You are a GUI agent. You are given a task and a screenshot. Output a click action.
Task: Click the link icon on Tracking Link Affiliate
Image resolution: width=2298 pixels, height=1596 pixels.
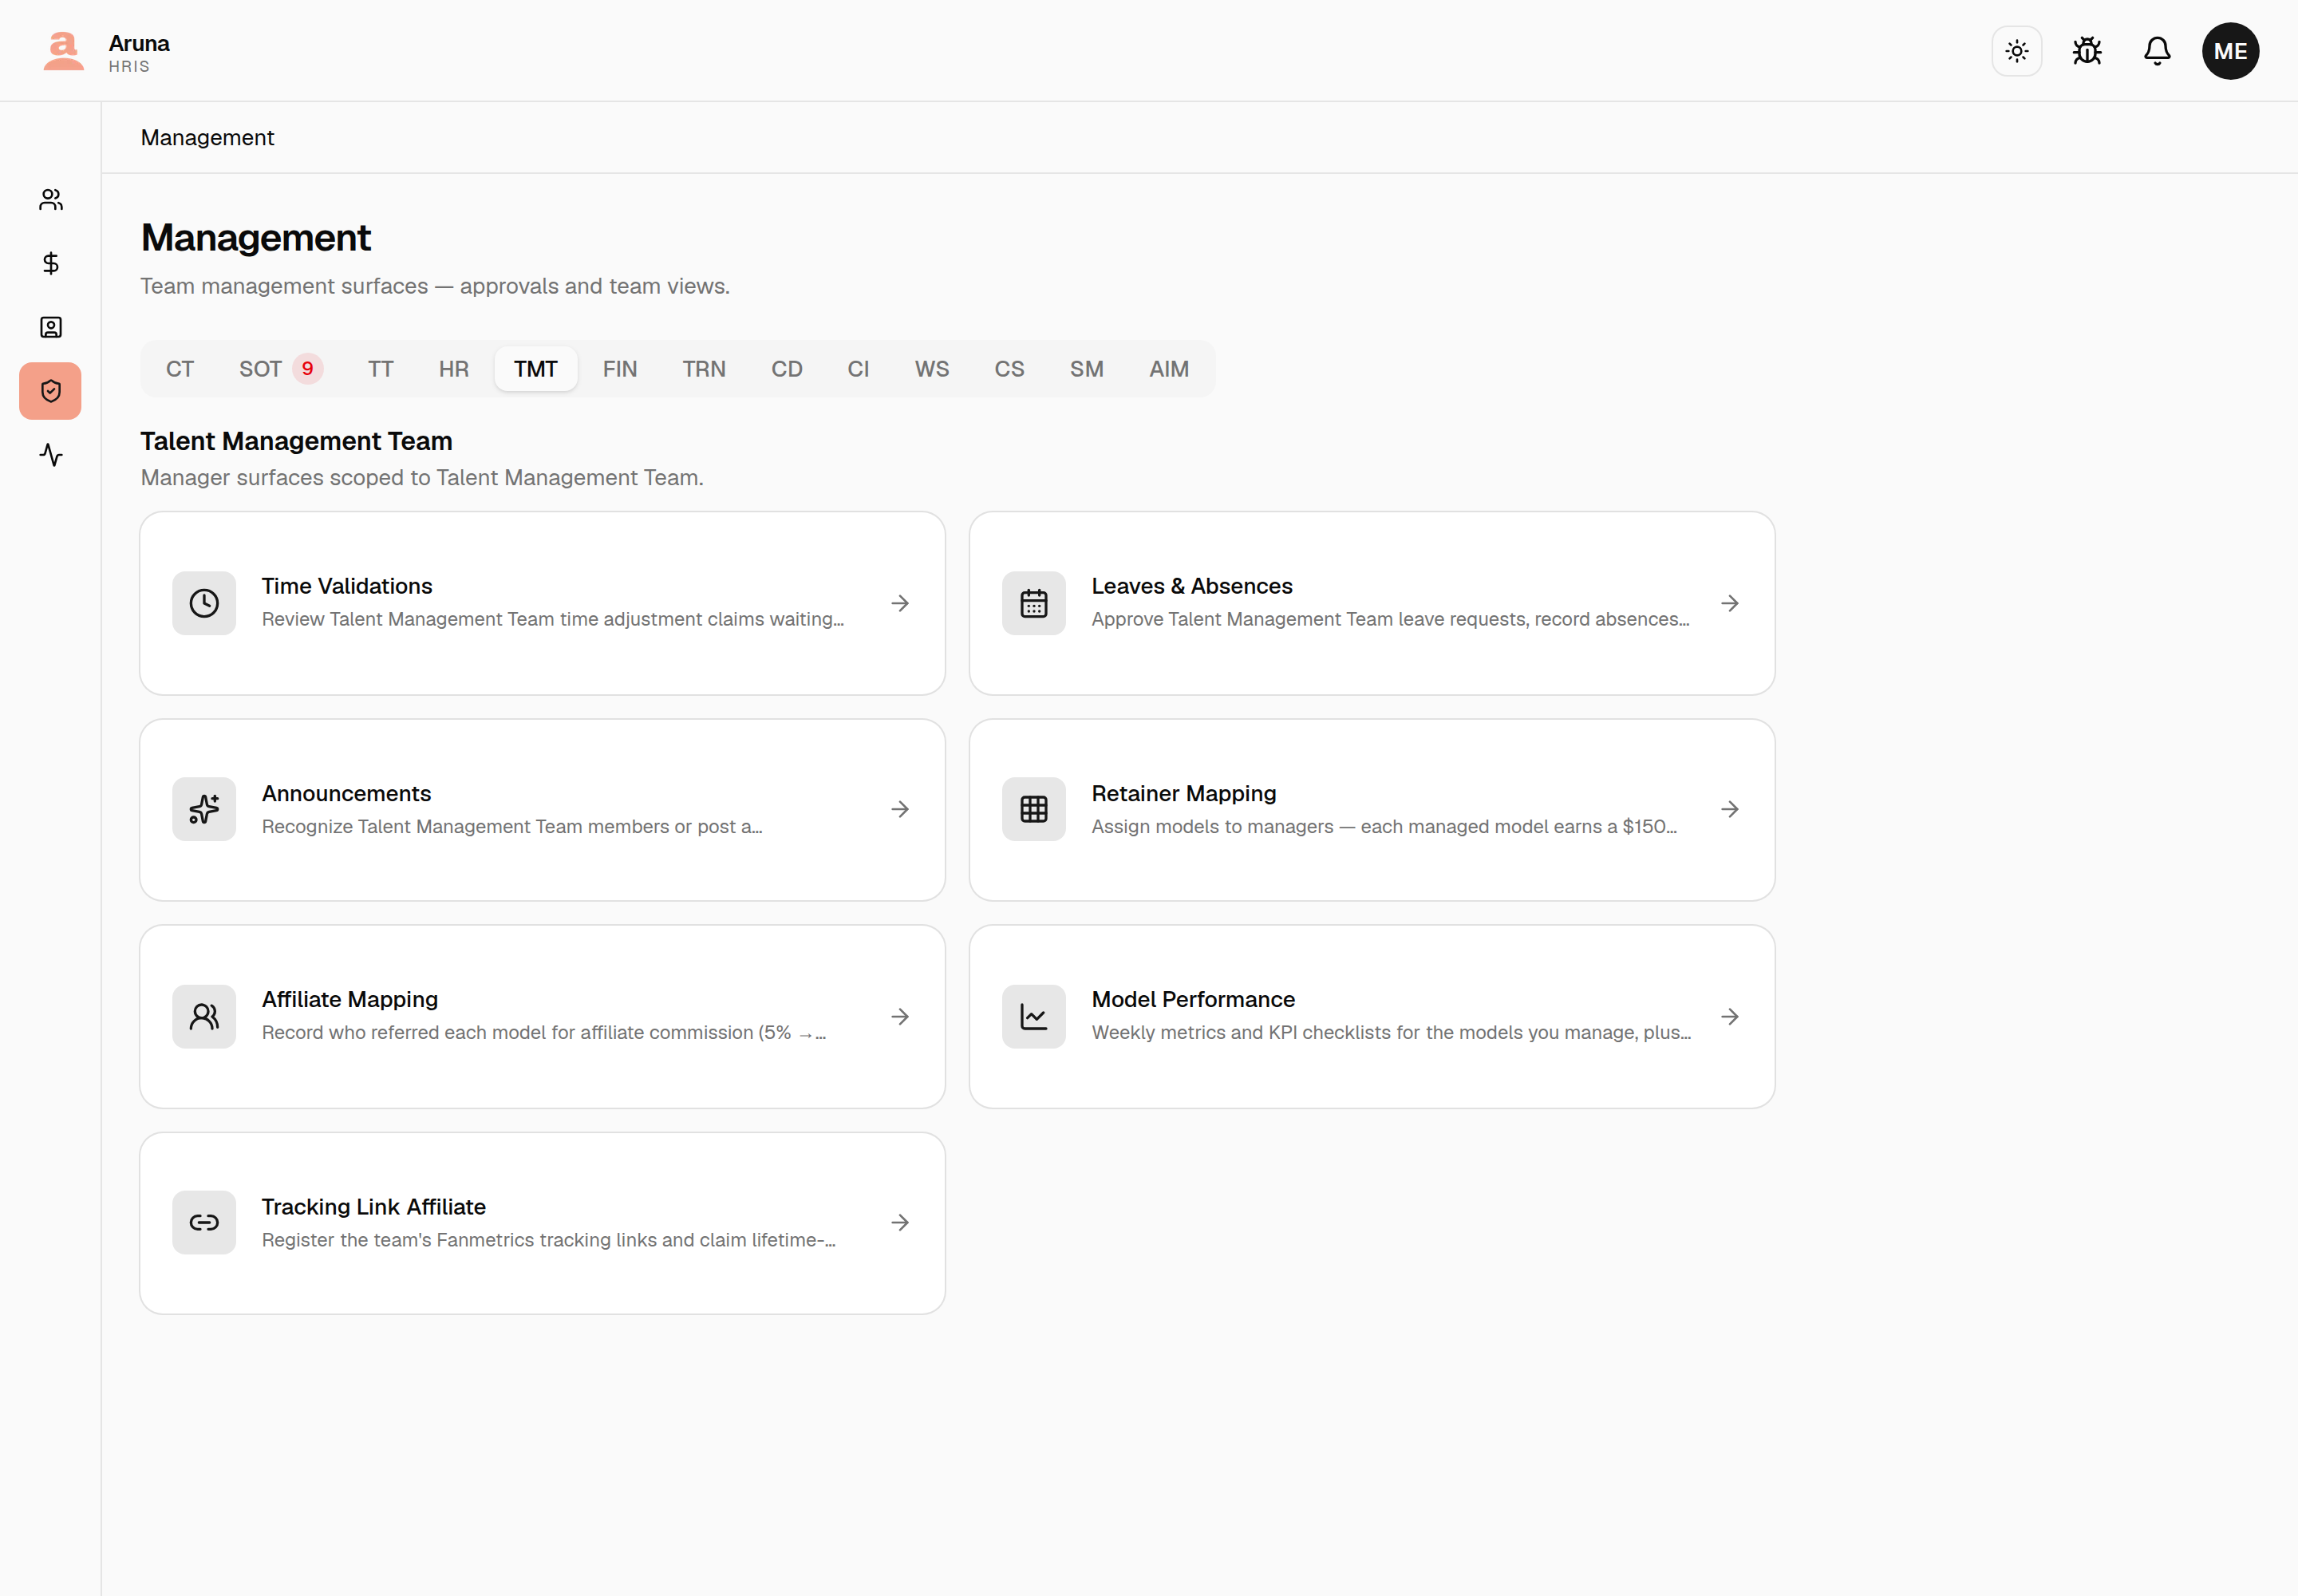(x=204, y=1222)
